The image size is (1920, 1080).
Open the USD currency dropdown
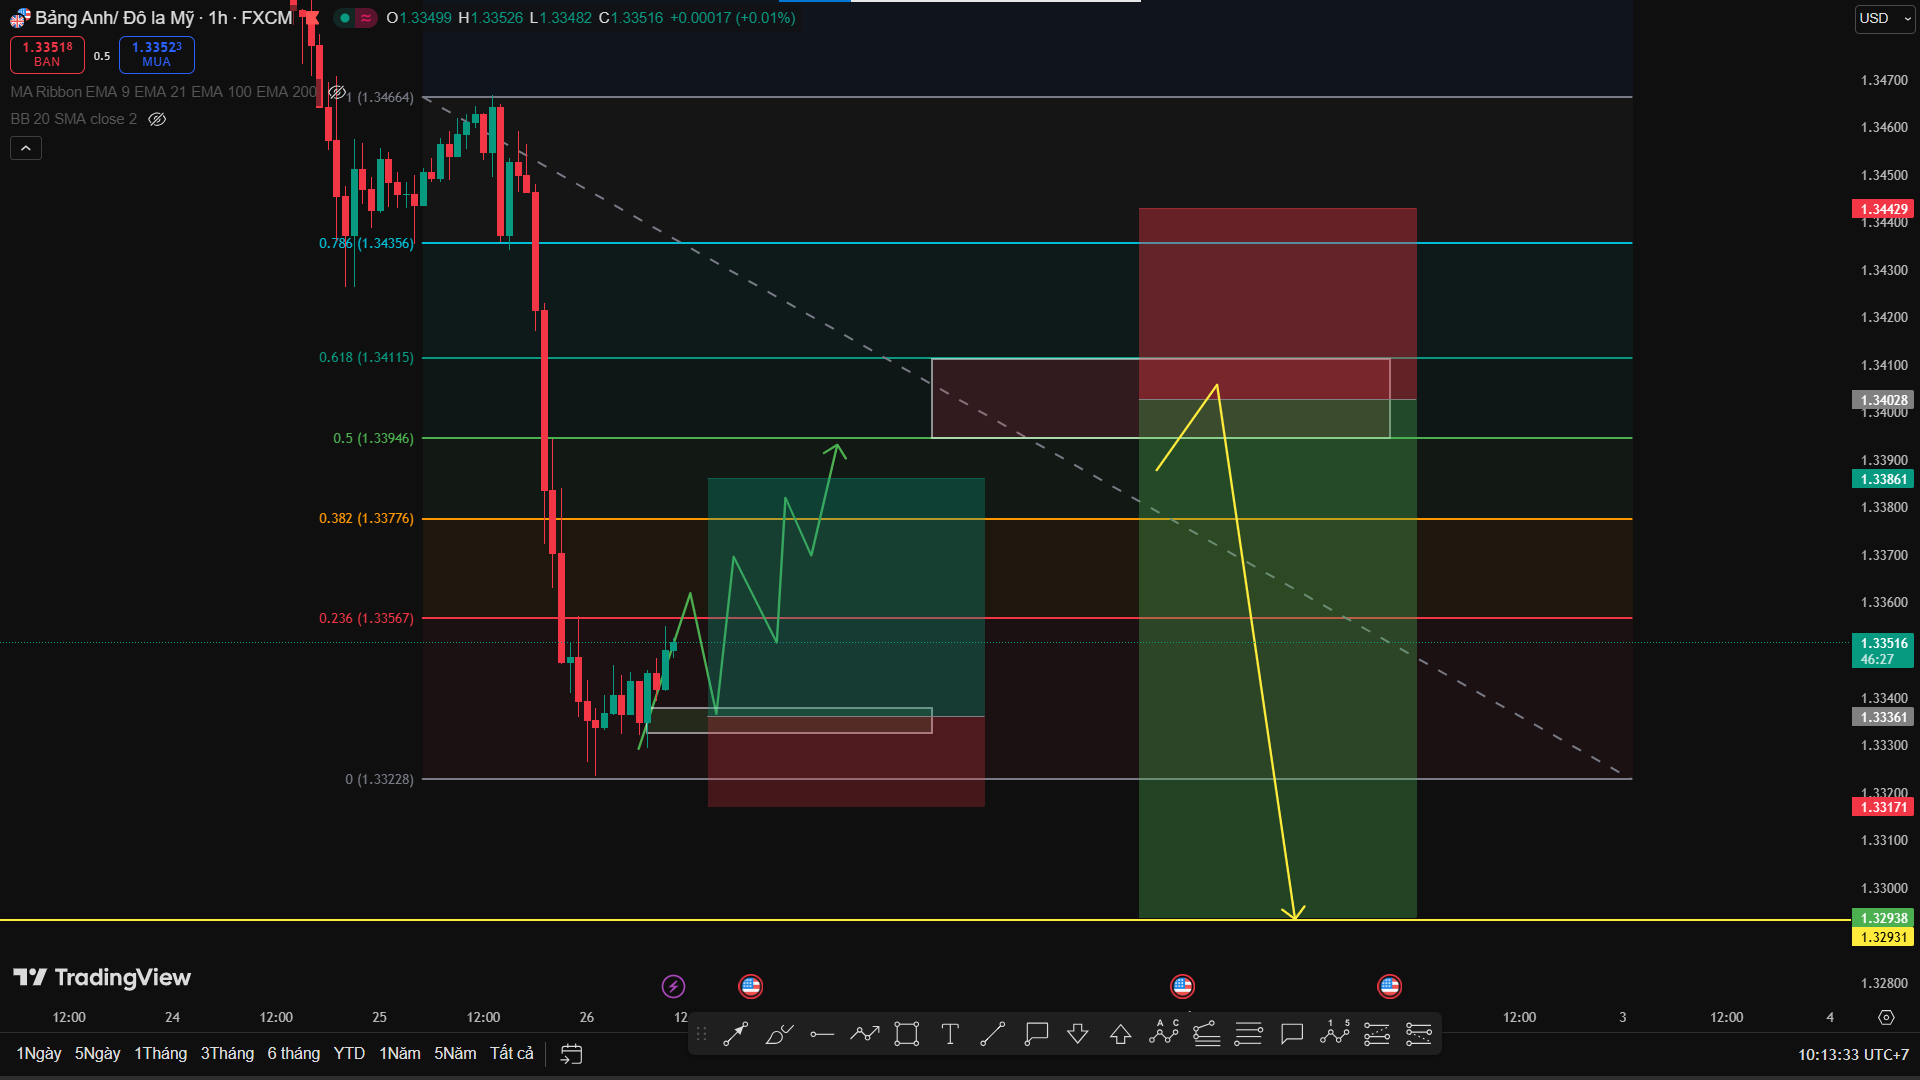[1884, 18]
